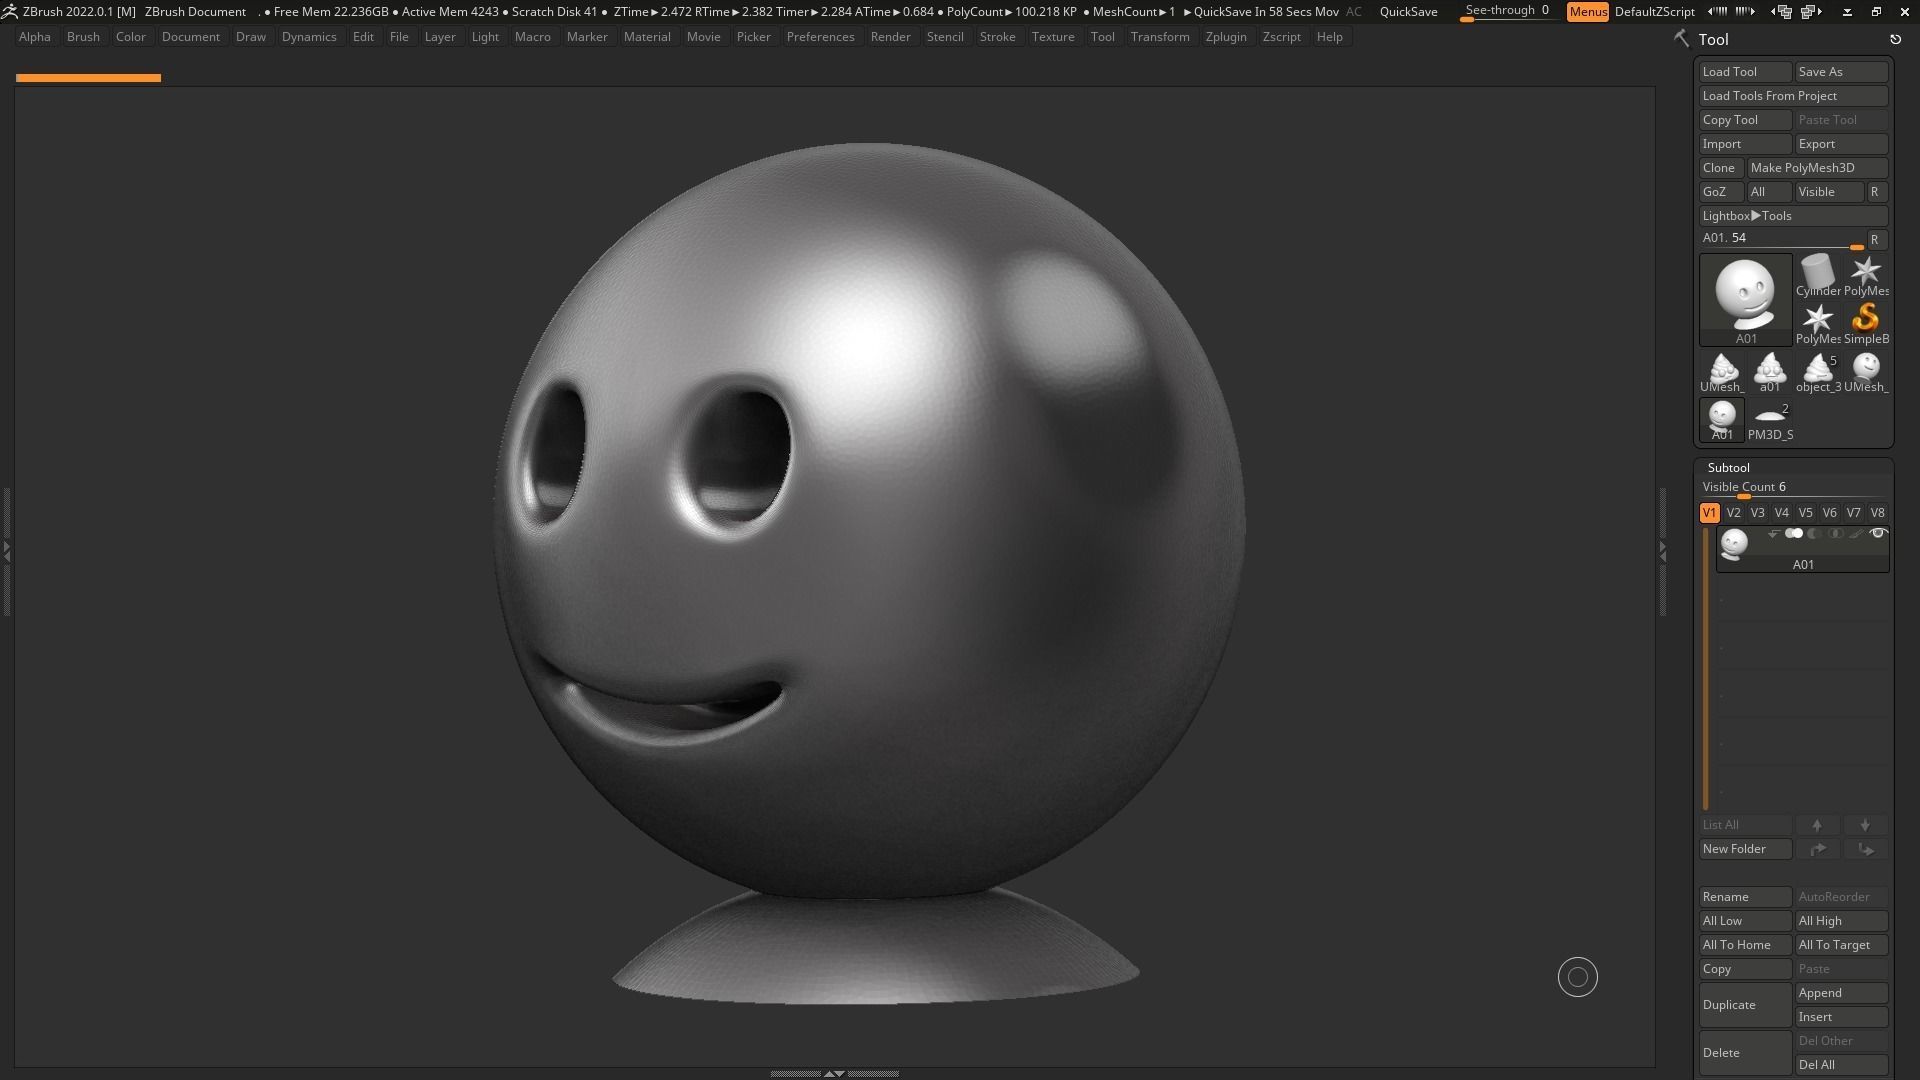Toggle A01 subtool eye visibility
The height and width of the screenshot is (1080, 1920).
point(1878,534)
